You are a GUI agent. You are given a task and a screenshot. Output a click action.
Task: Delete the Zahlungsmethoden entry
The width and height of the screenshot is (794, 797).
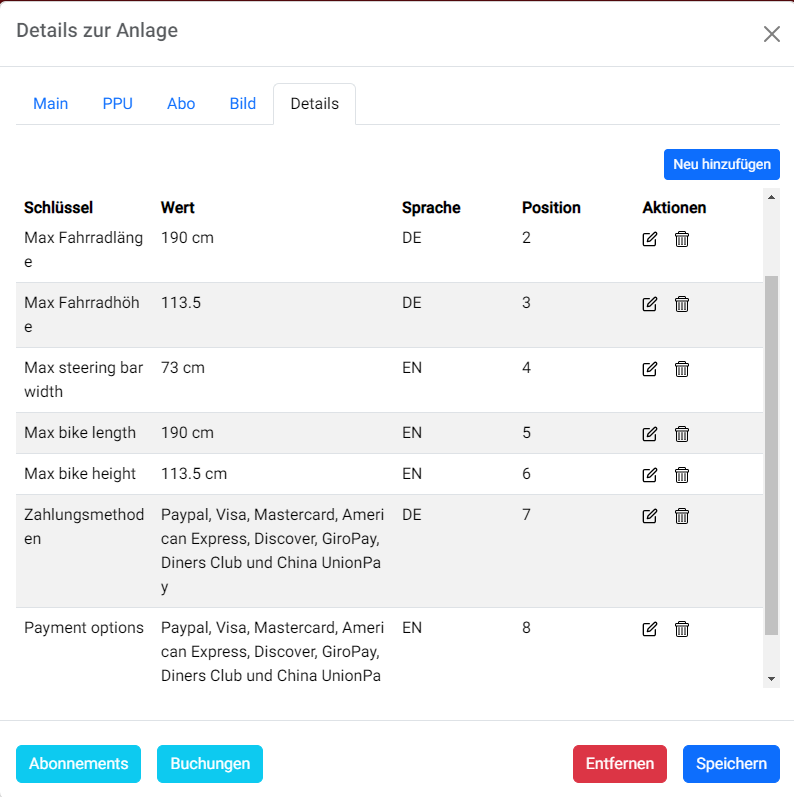tap(682, 516)
